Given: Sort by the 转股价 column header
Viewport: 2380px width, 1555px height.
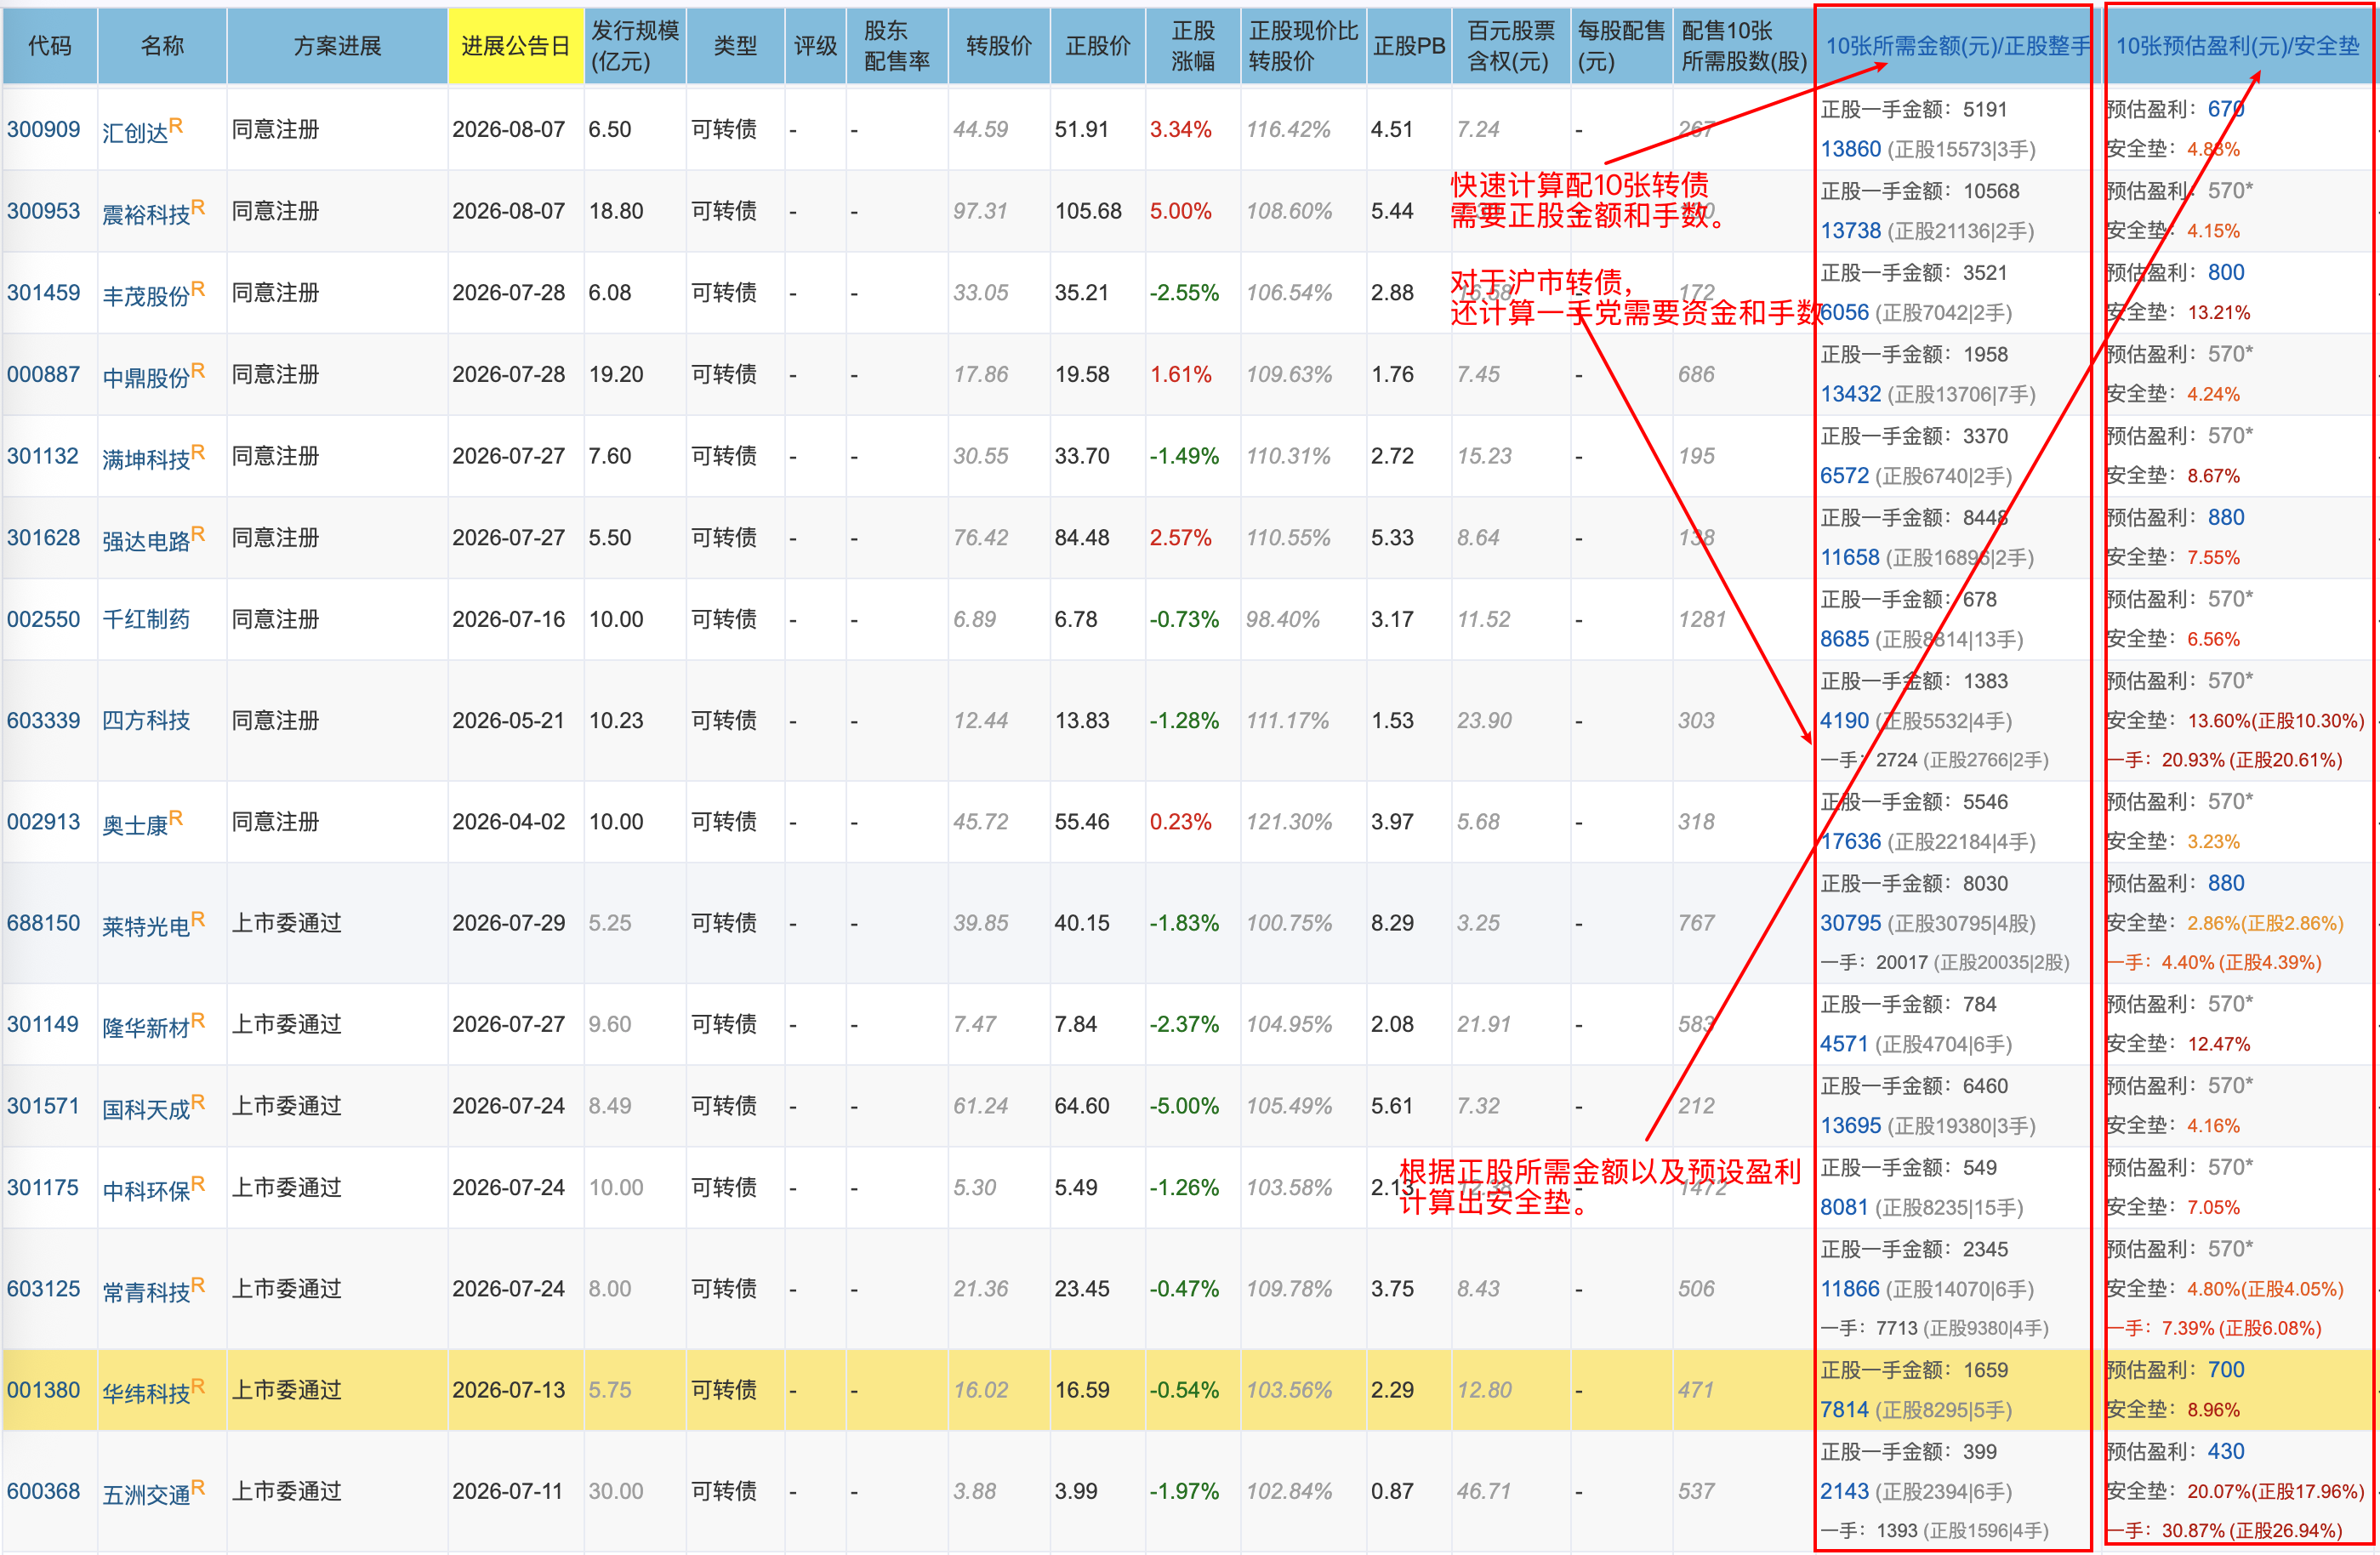Looking at the screenshot, I should [999, 46].
